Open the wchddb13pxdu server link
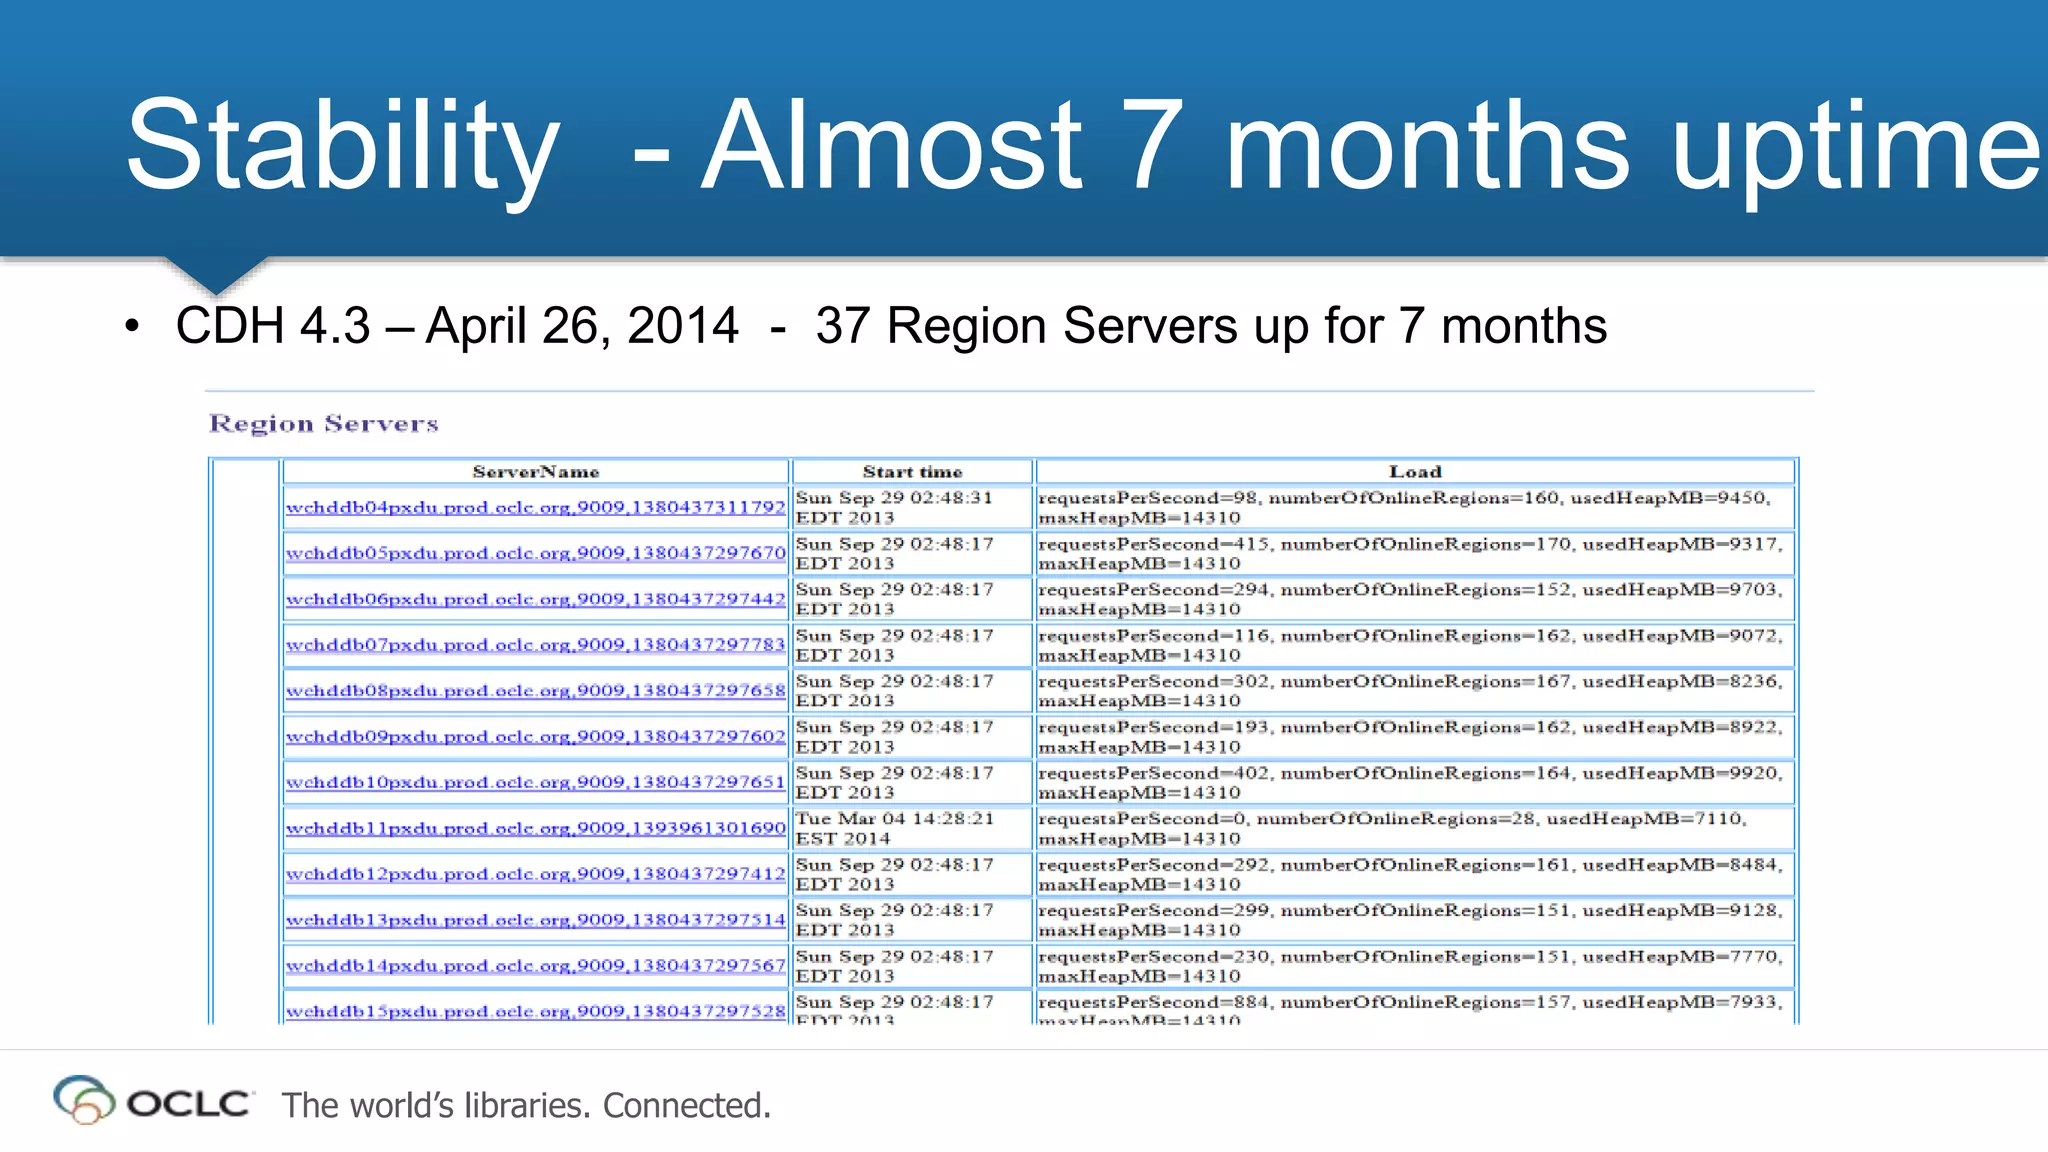 click(x=535, y=920)
